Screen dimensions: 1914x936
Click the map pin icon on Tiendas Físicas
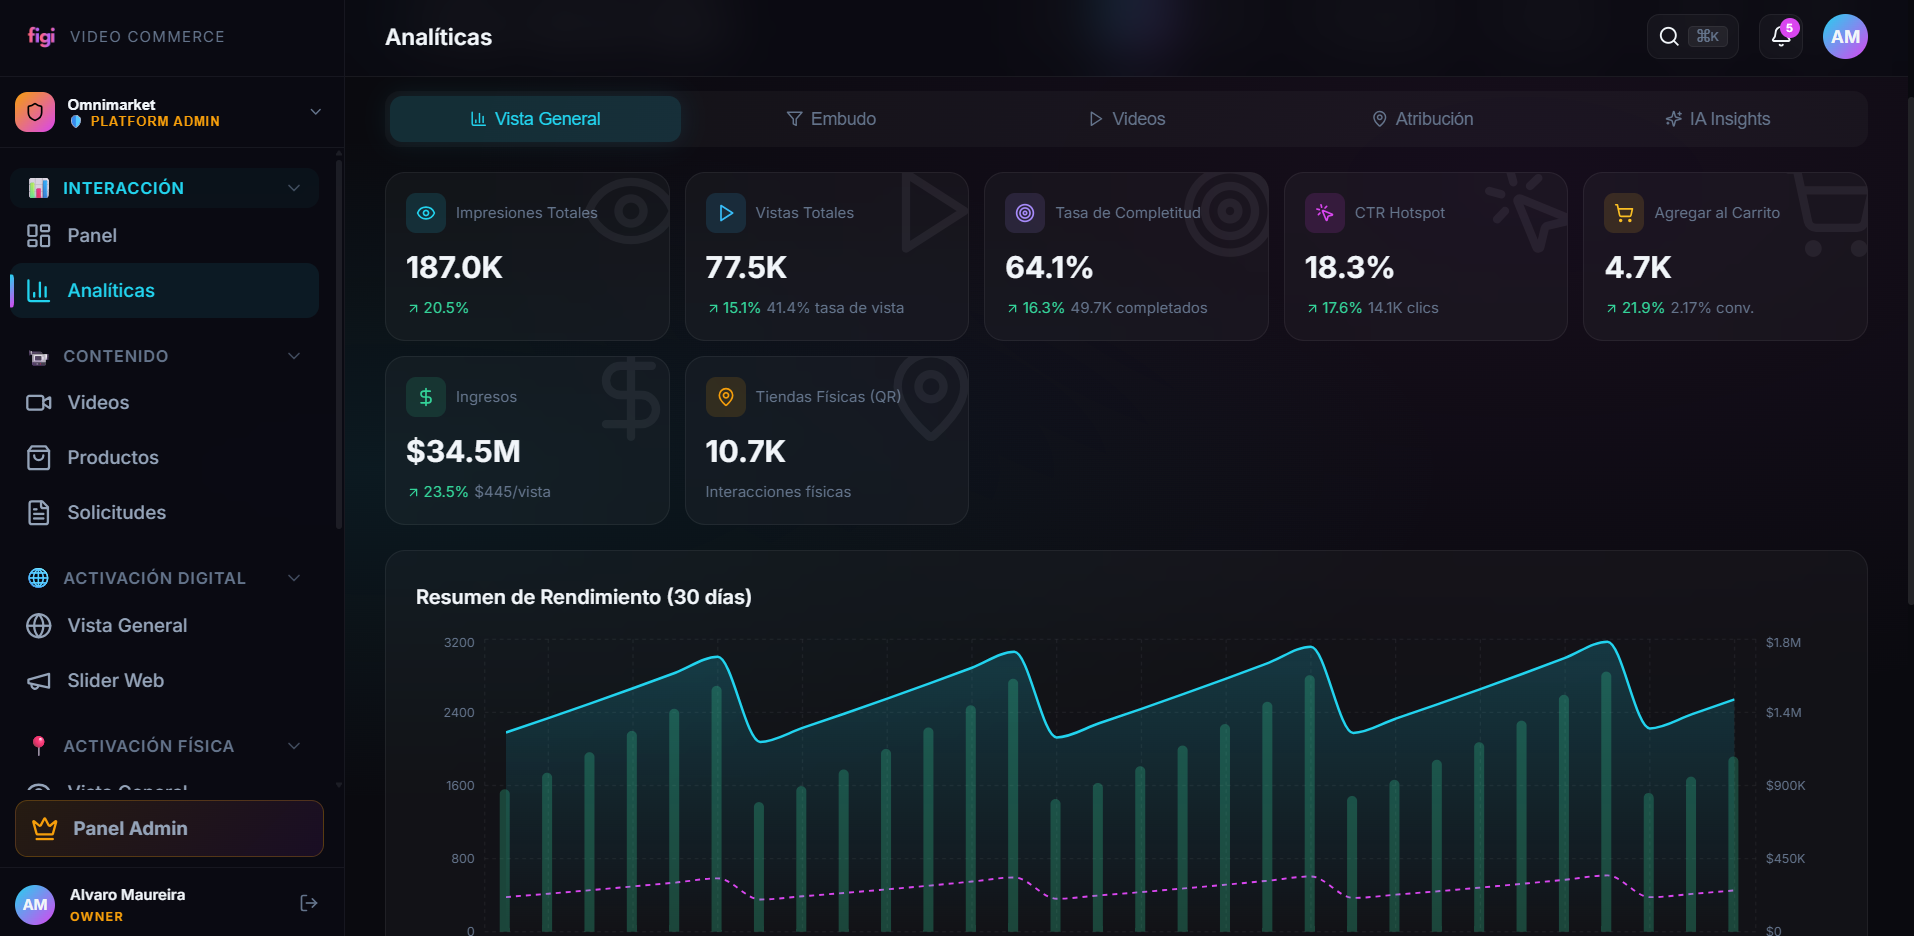726,397
